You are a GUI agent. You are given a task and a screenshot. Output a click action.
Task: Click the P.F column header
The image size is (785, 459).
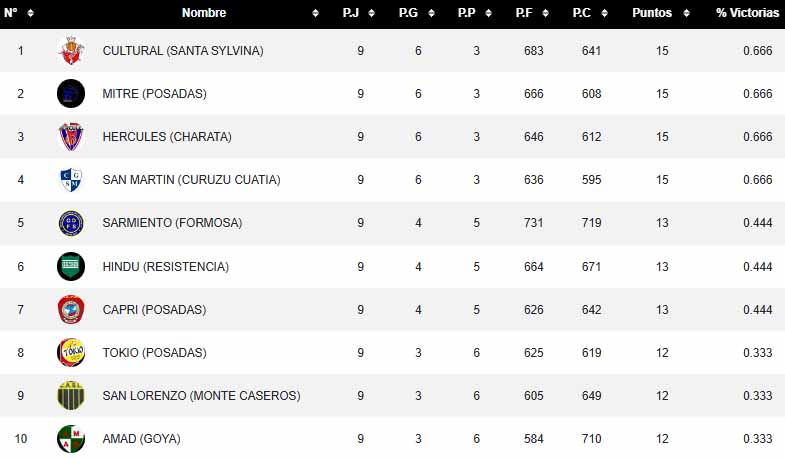click(525, 13)
